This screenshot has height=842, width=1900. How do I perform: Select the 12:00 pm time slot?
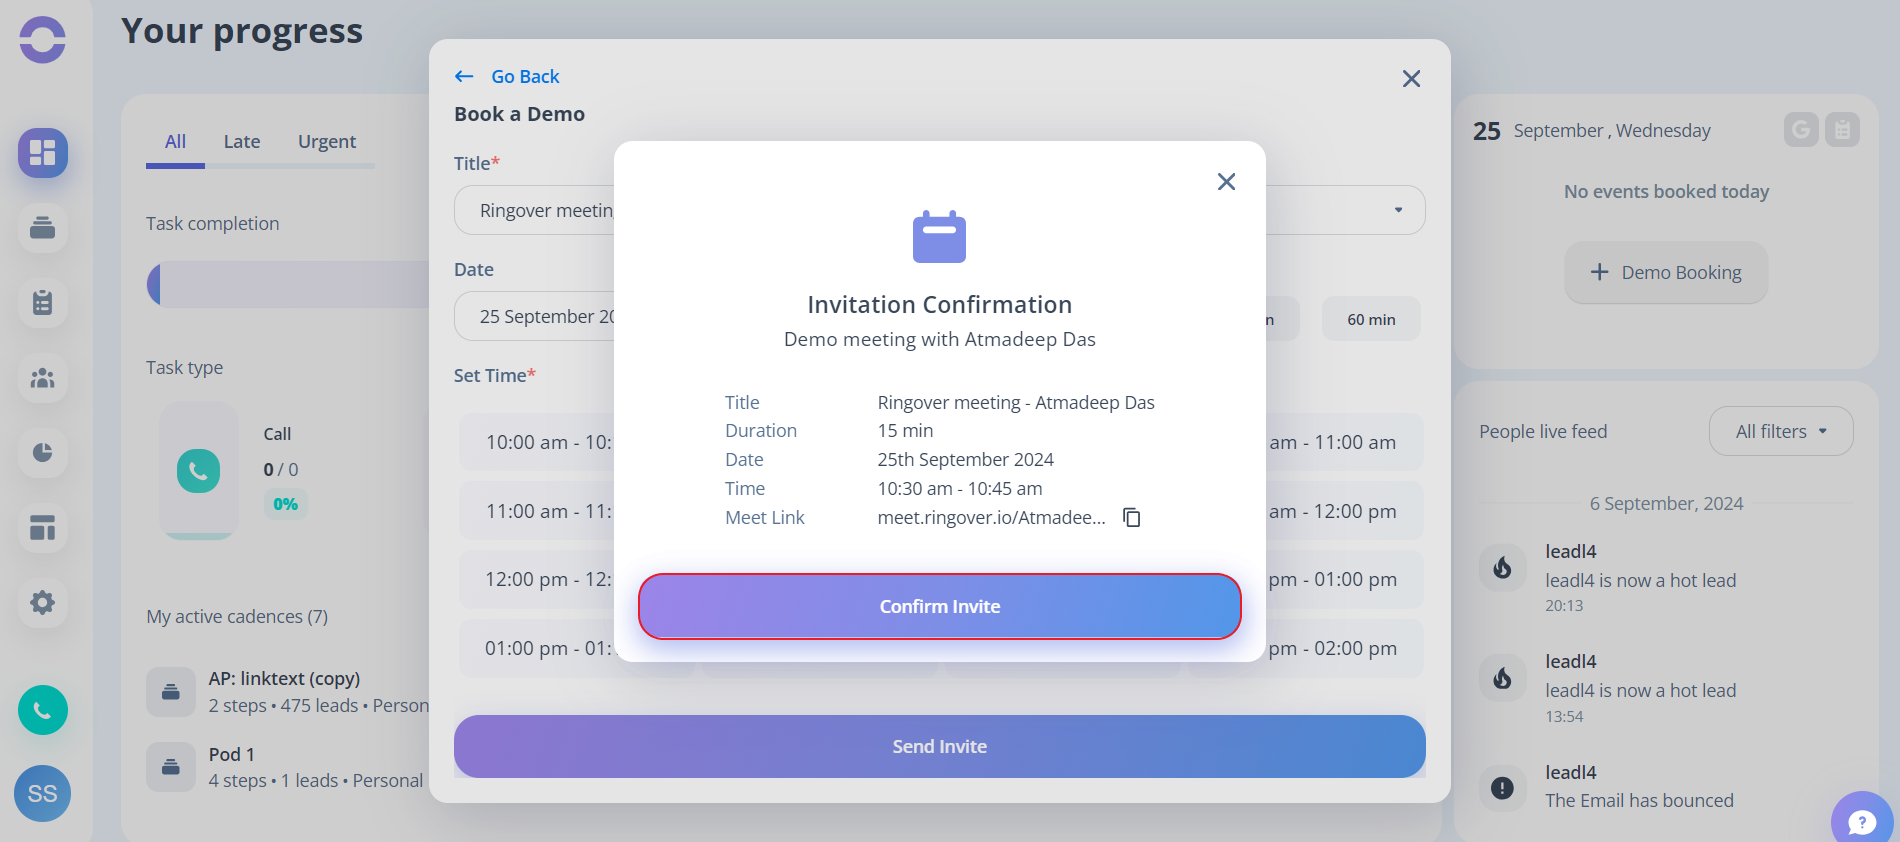pos(537,579)
